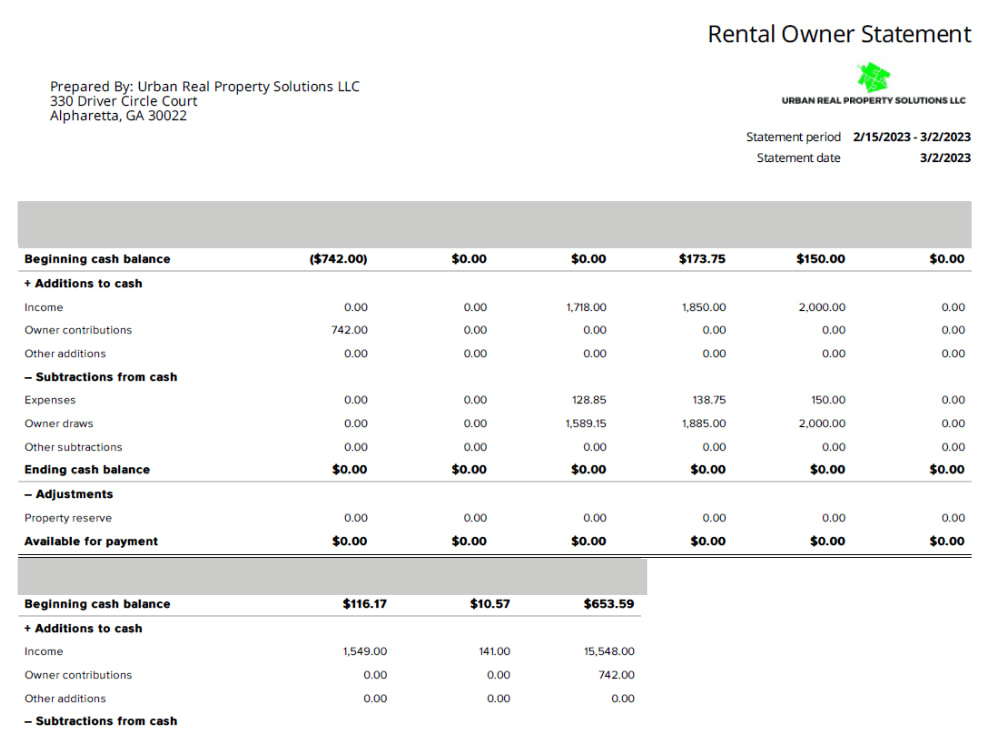Click the green Urban Real Property logo icon
The width and height of the screenshot is (1000, 750).
[x=873, y=77]
